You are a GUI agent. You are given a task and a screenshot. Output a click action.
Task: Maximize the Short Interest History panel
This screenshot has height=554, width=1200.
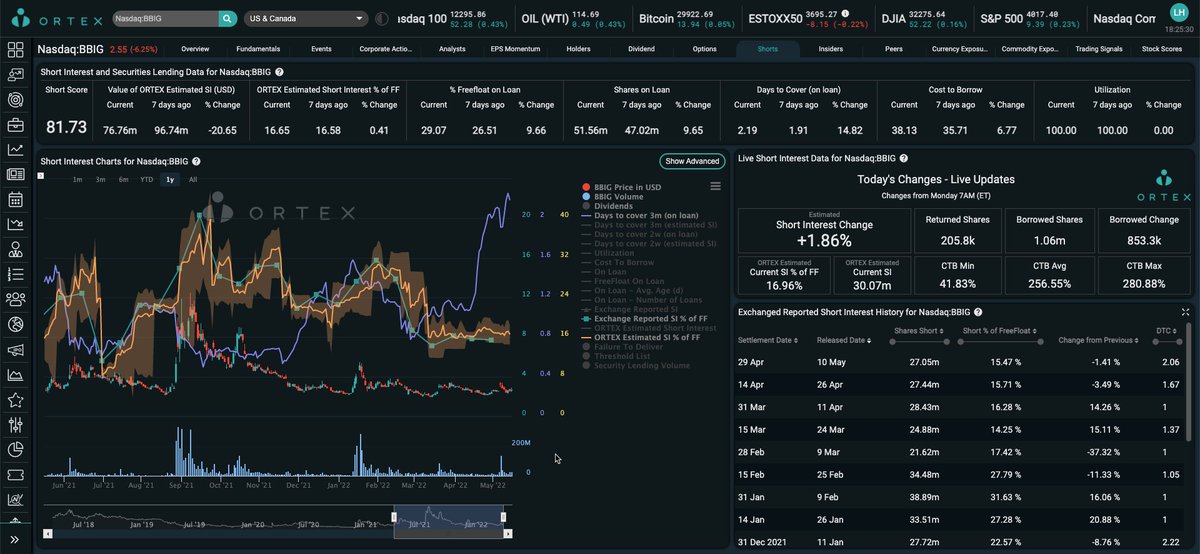point(1185,312)
